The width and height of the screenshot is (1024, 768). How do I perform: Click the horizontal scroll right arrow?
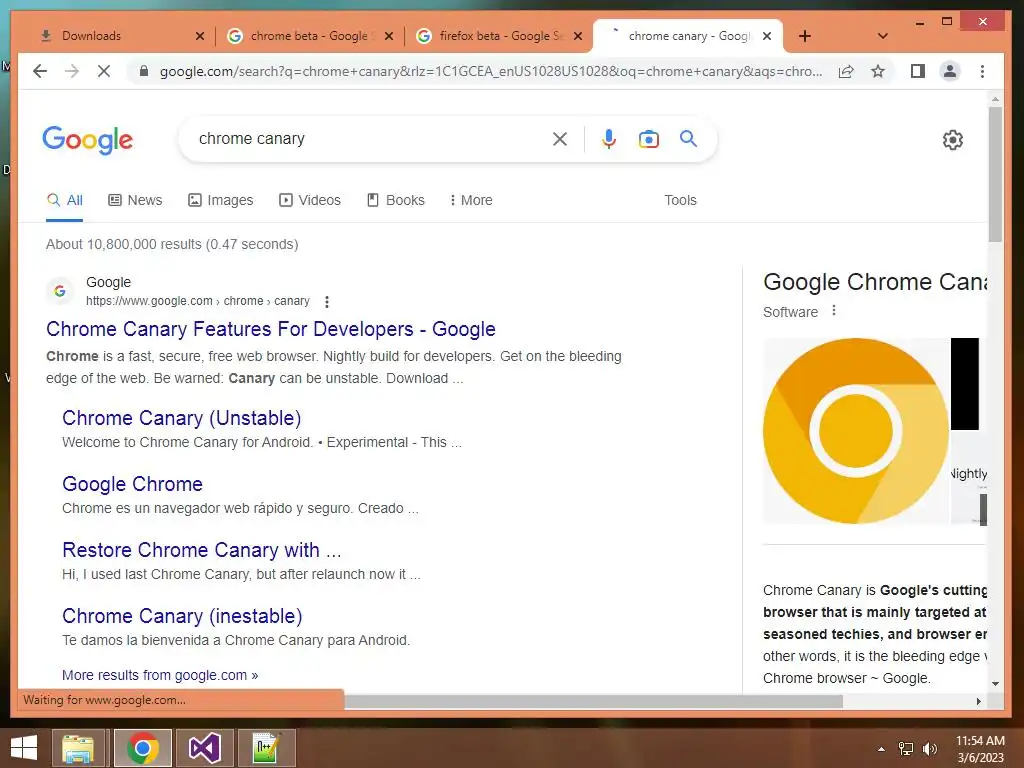point(978,701)
